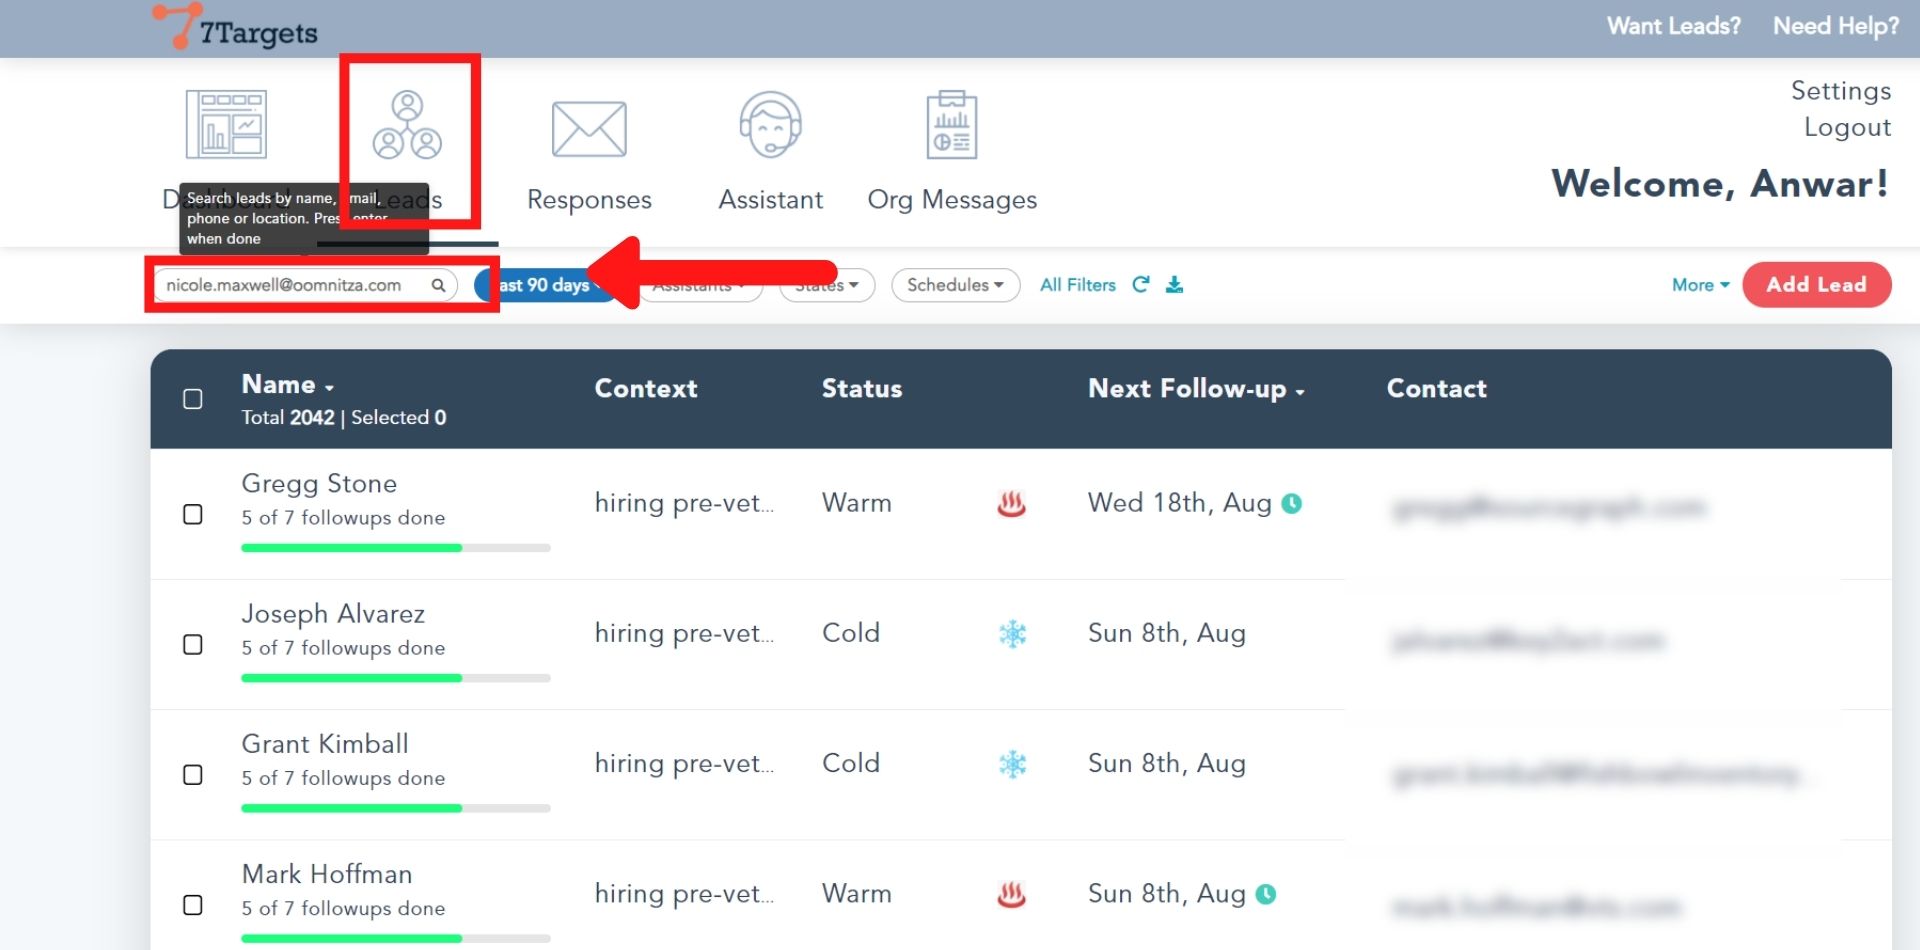Toggle the select-all header checkbox
Viewport: 1920px width, 950px height.
pyautogui.click(x=193, y=399)
